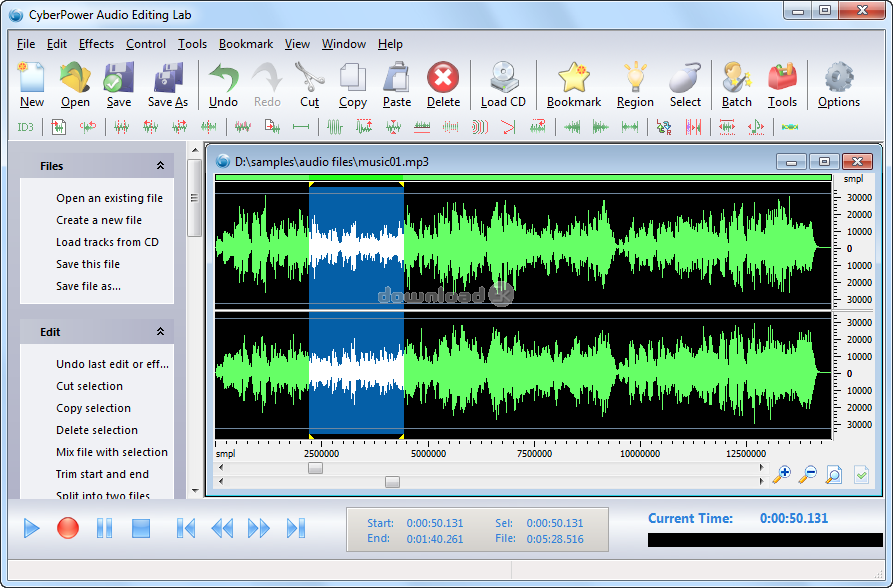Click the Open folder toolbar icon
The image size is (893, 588).
pyautogui.click(x=75, y=77)
